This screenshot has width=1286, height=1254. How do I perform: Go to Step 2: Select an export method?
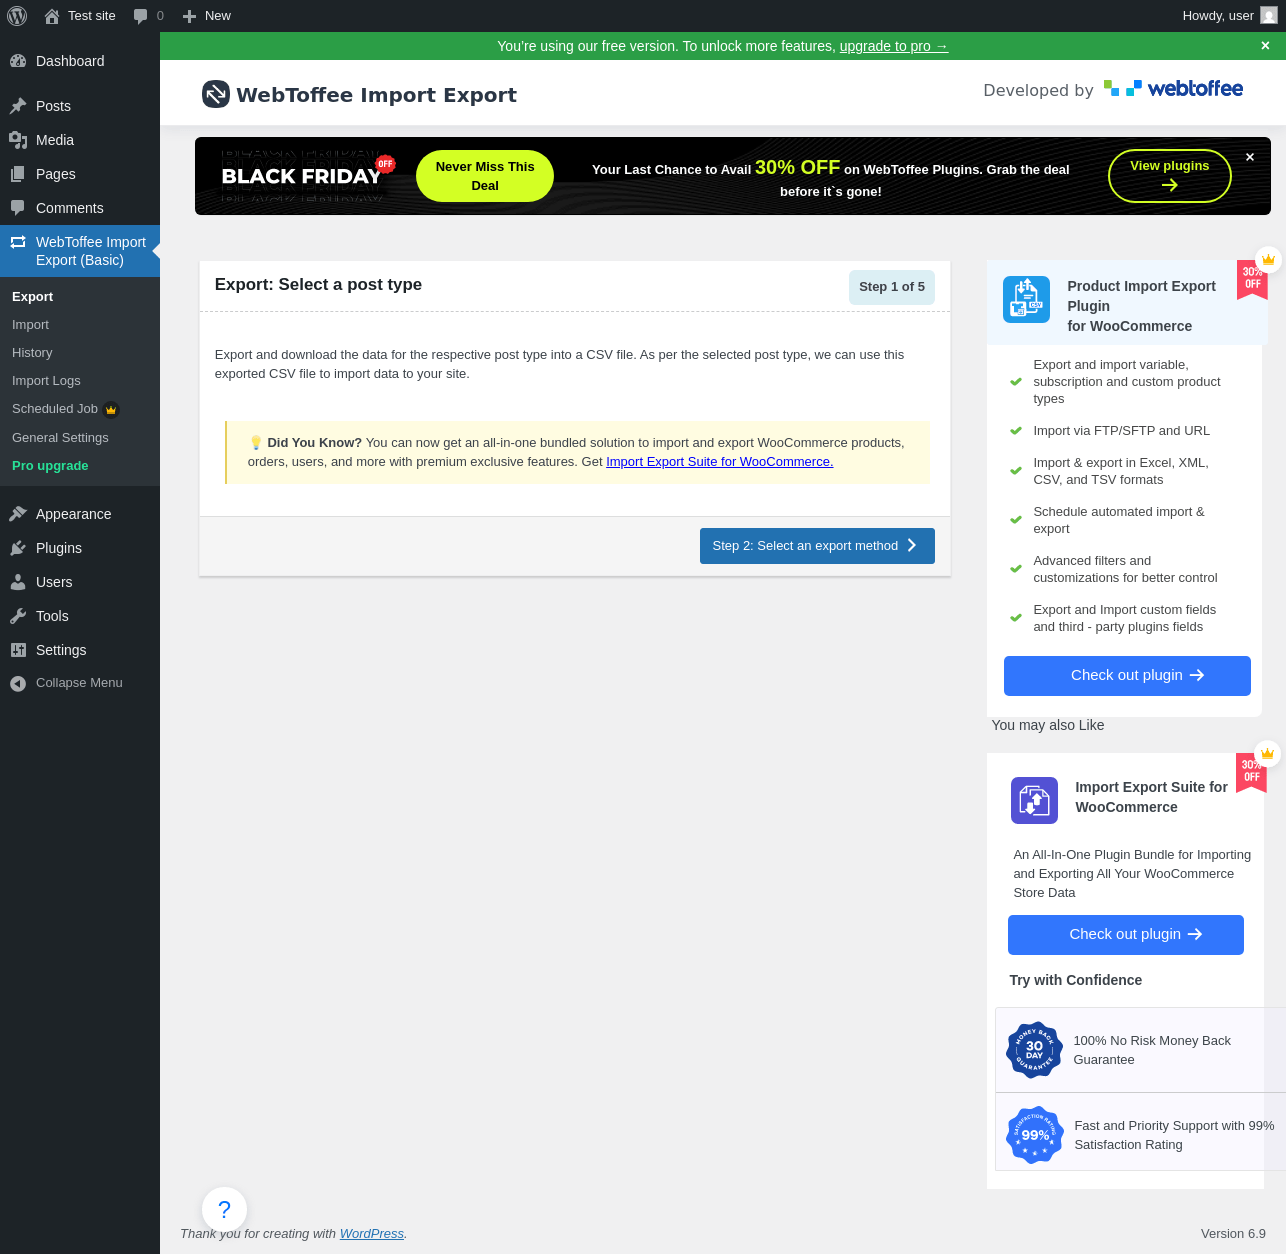(x=817, y=546)
